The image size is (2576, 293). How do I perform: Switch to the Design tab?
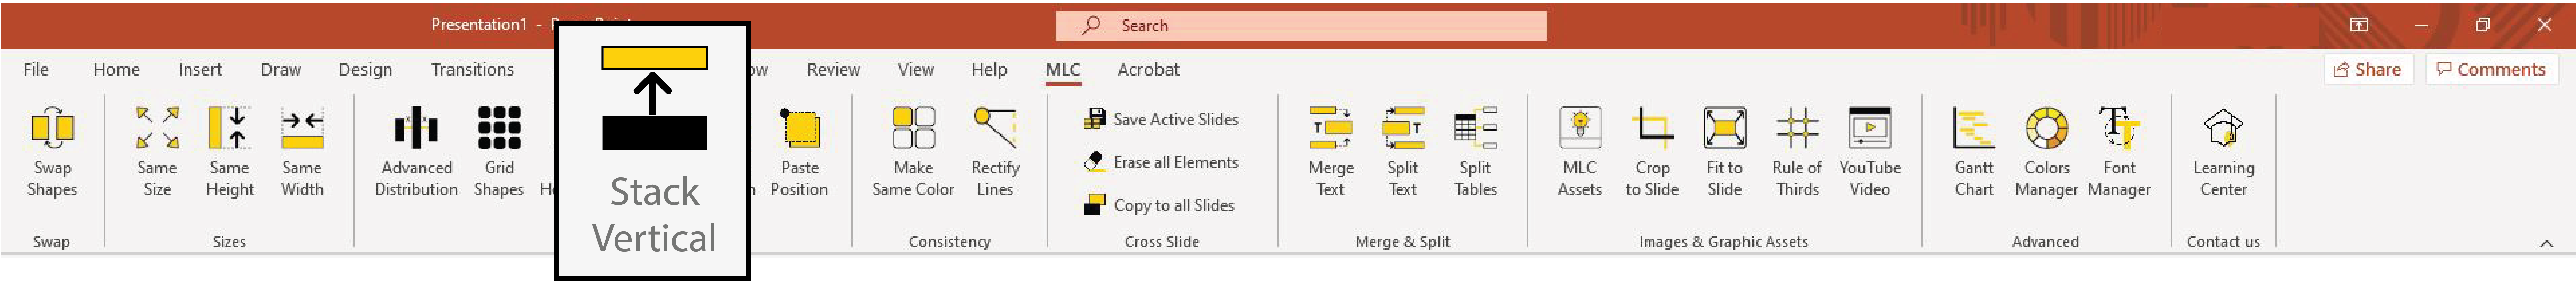pos(365,69)
